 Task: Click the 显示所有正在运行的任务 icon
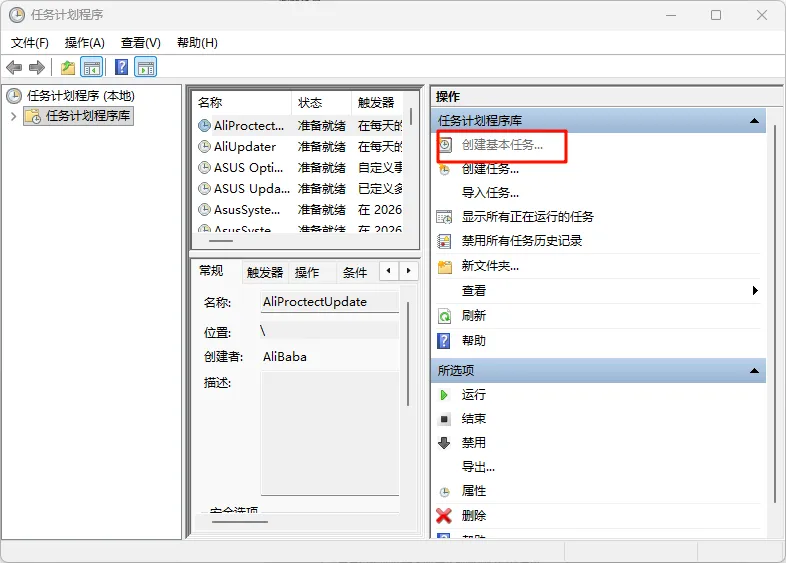point(444,217)
